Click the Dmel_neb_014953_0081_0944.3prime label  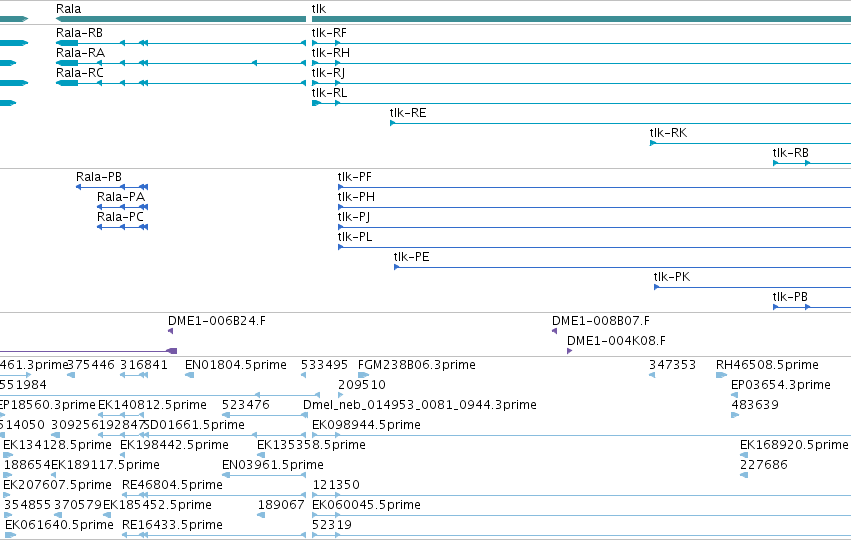click(x=420, y=405)
